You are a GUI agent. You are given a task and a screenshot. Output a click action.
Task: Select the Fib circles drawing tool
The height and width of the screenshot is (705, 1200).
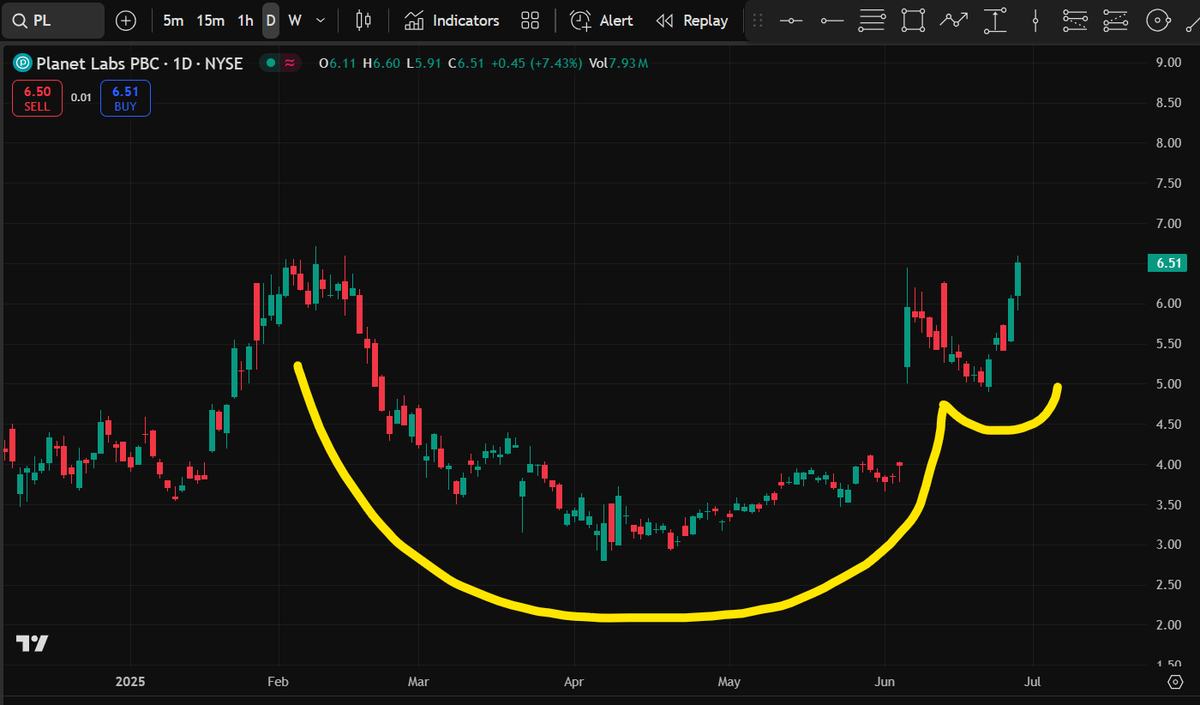coord(1158,20)
